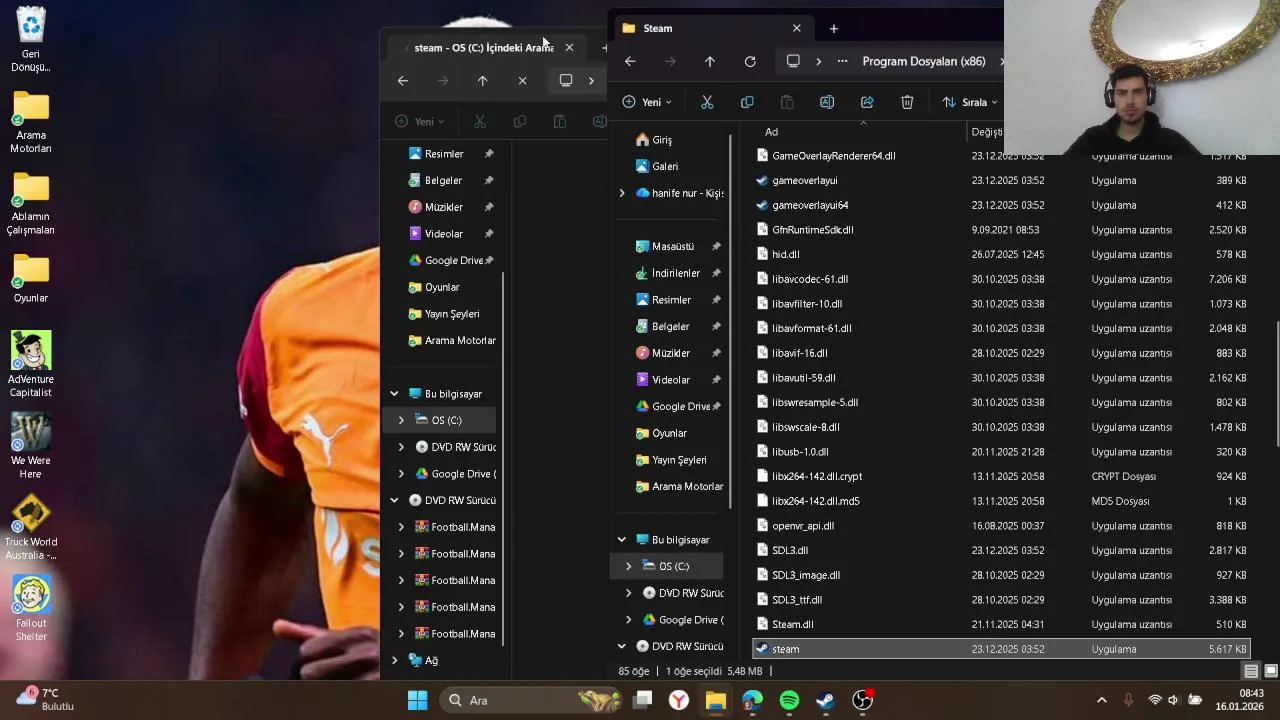This screenshot has width=1280, height=720.
Task: Select steam application file row
Action: tap(1001, 649)
